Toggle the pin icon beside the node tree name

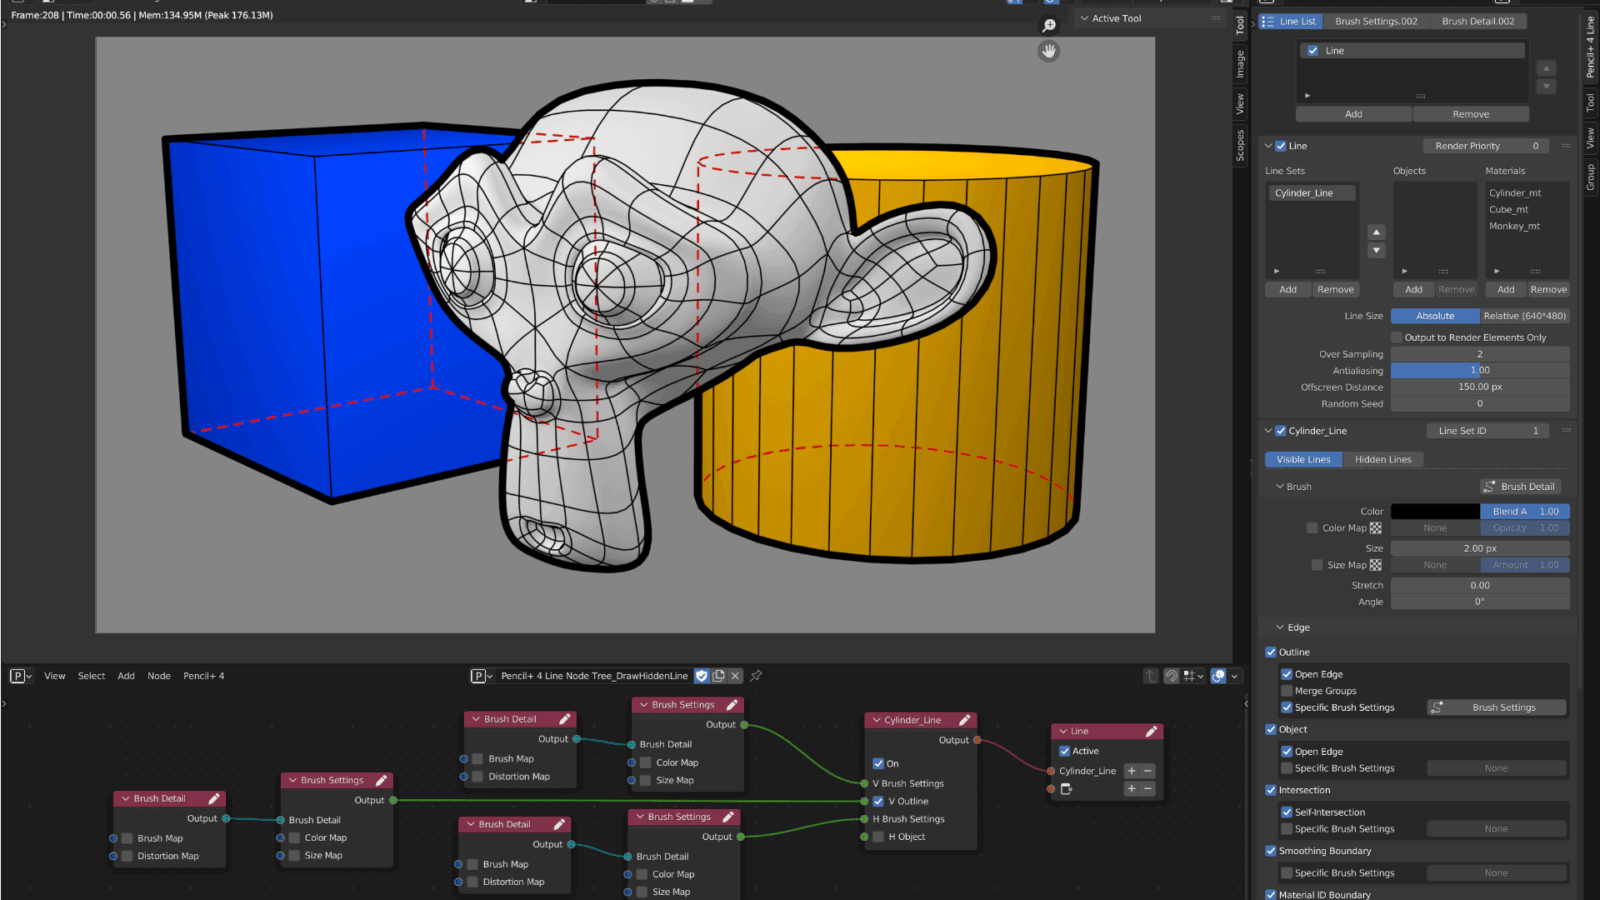tap(756, 676)
